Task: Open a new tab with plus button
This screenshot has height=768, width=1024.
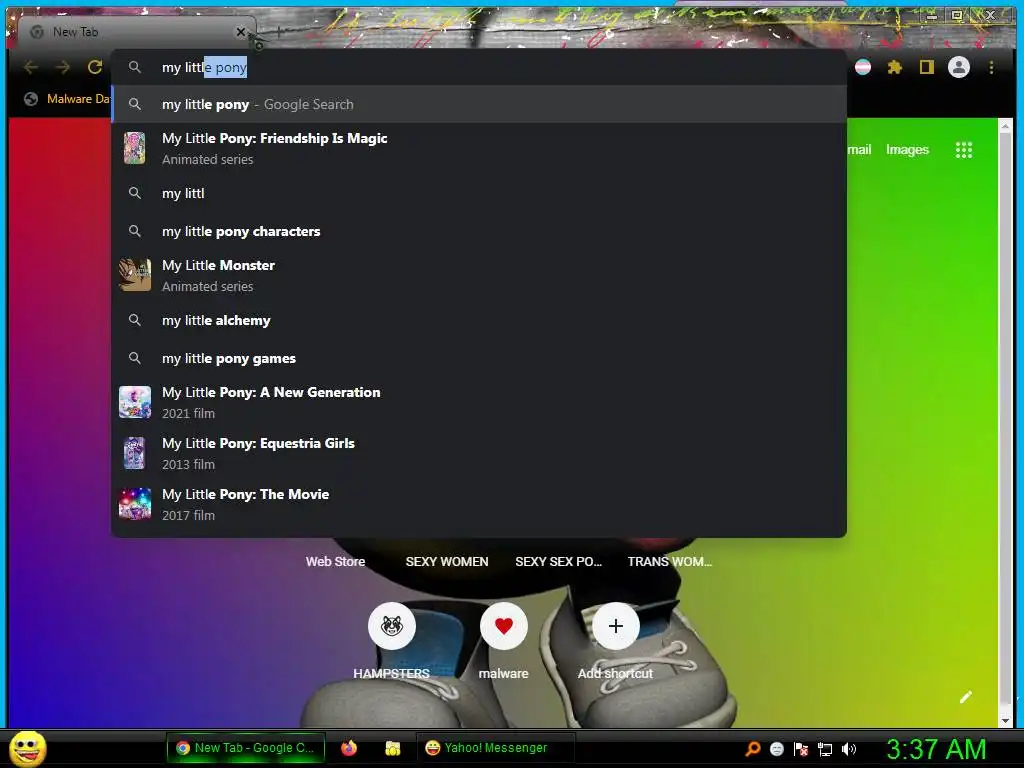Action: point(279,31)
